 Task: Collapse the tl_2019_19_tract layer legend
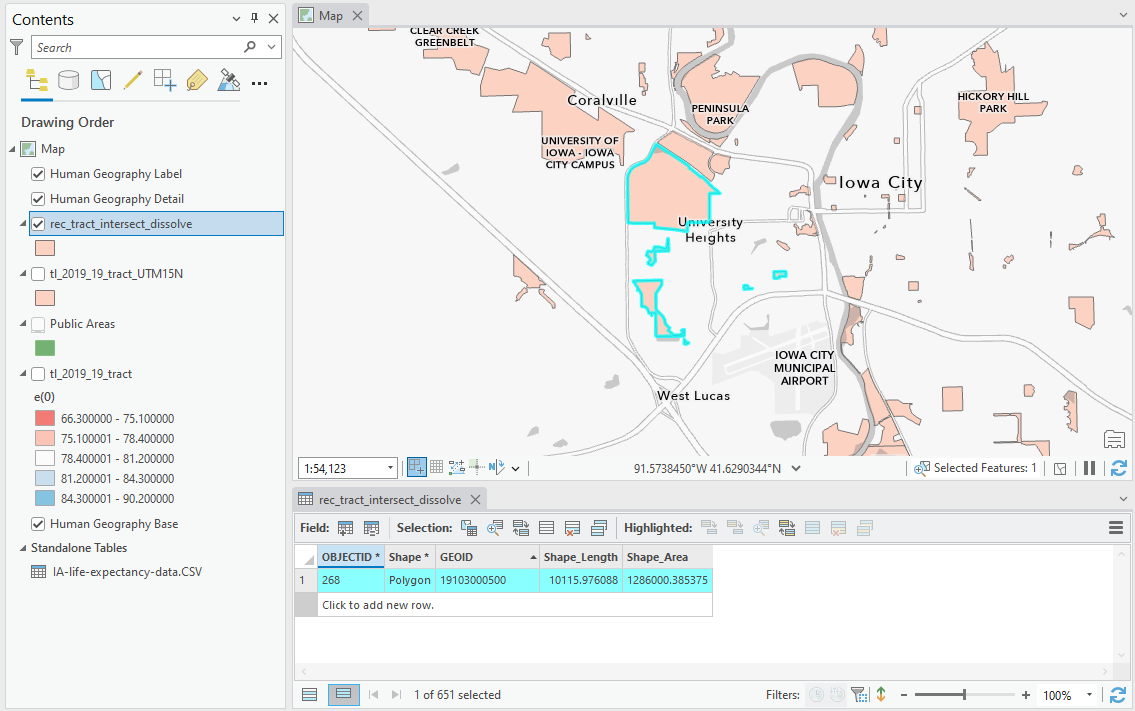pyautogui.click(x=23, y=374)
